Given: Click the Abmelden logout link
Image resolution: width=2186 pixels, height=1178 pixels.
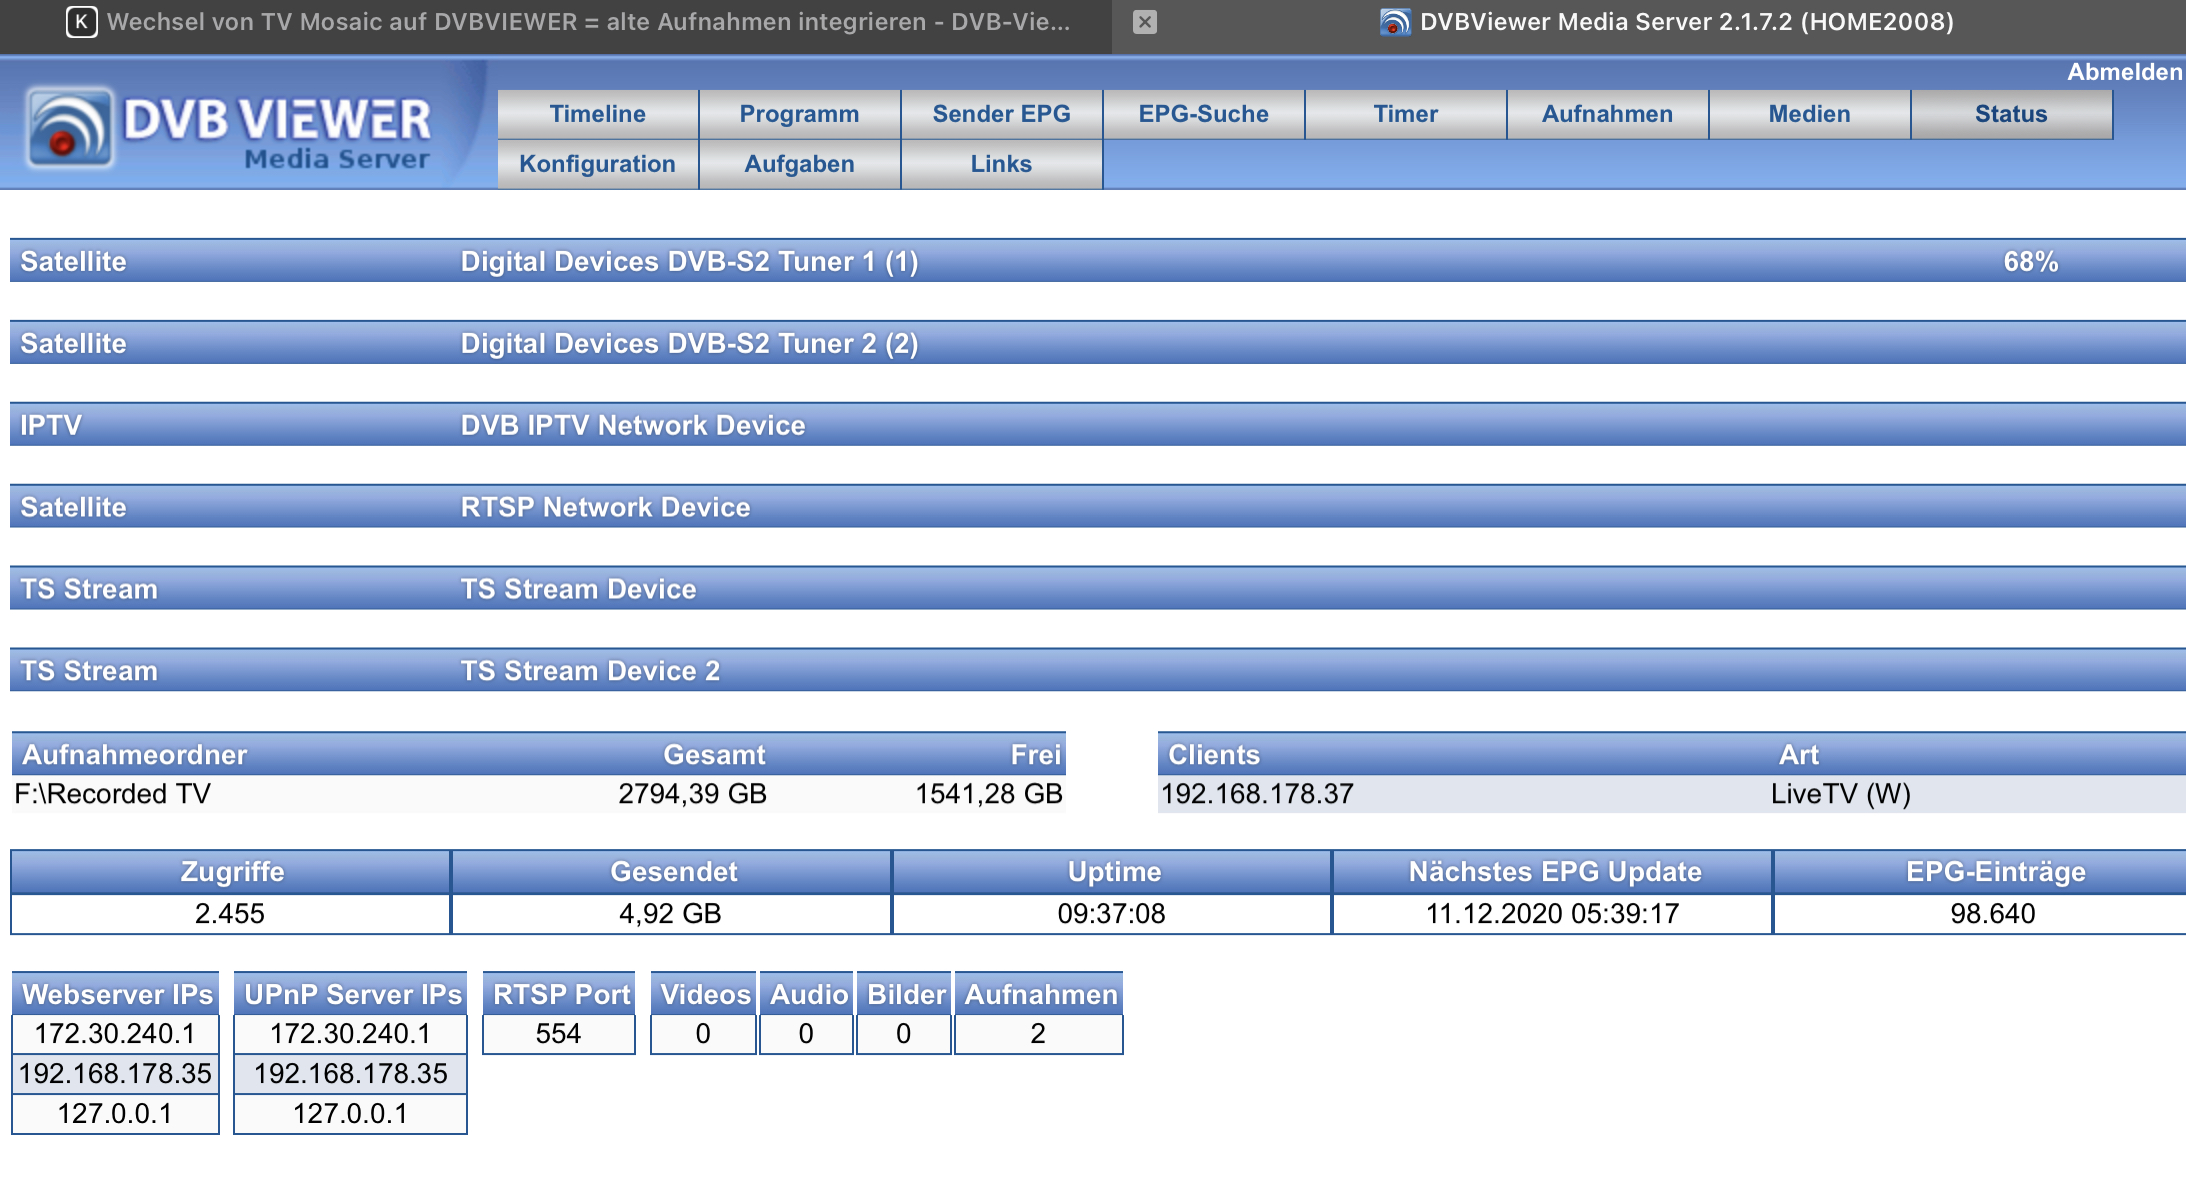Looking at the screenshot, I should (2124, 72).
